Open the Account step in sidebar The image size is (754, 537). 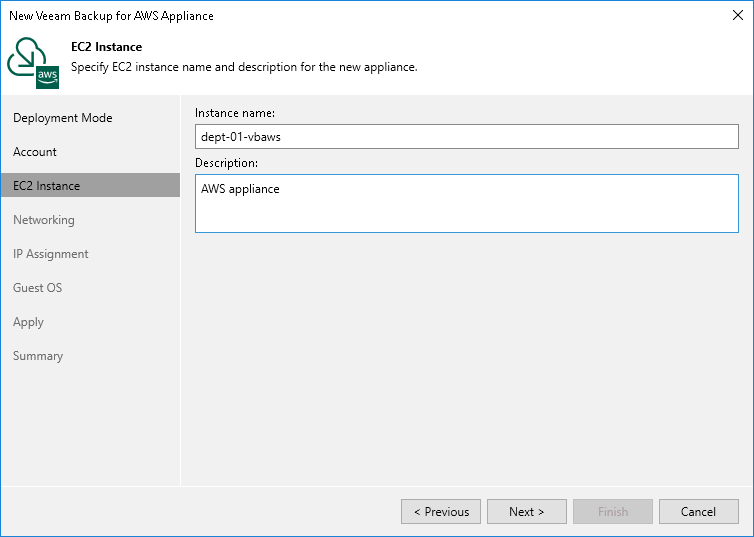tap(35, 152)
